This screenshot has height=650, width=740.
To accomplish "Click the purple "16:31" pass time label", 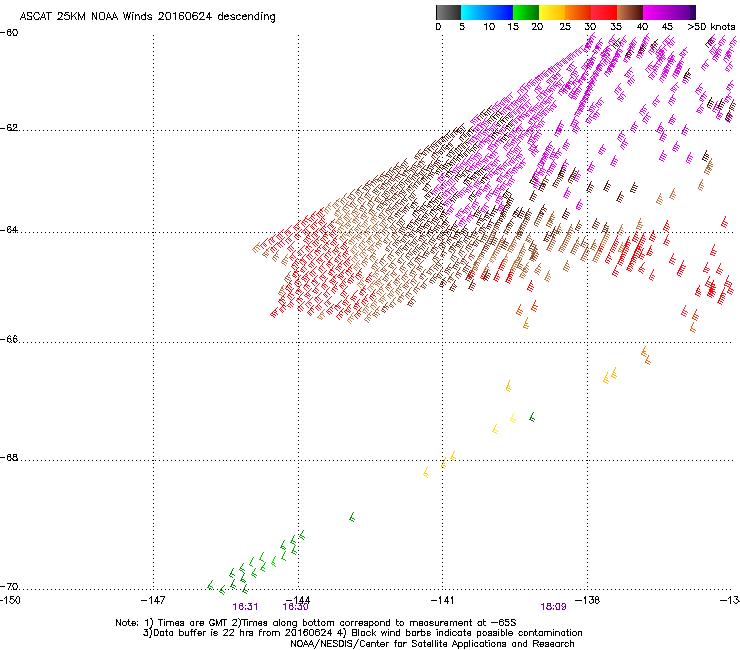I will coord(245,607).
